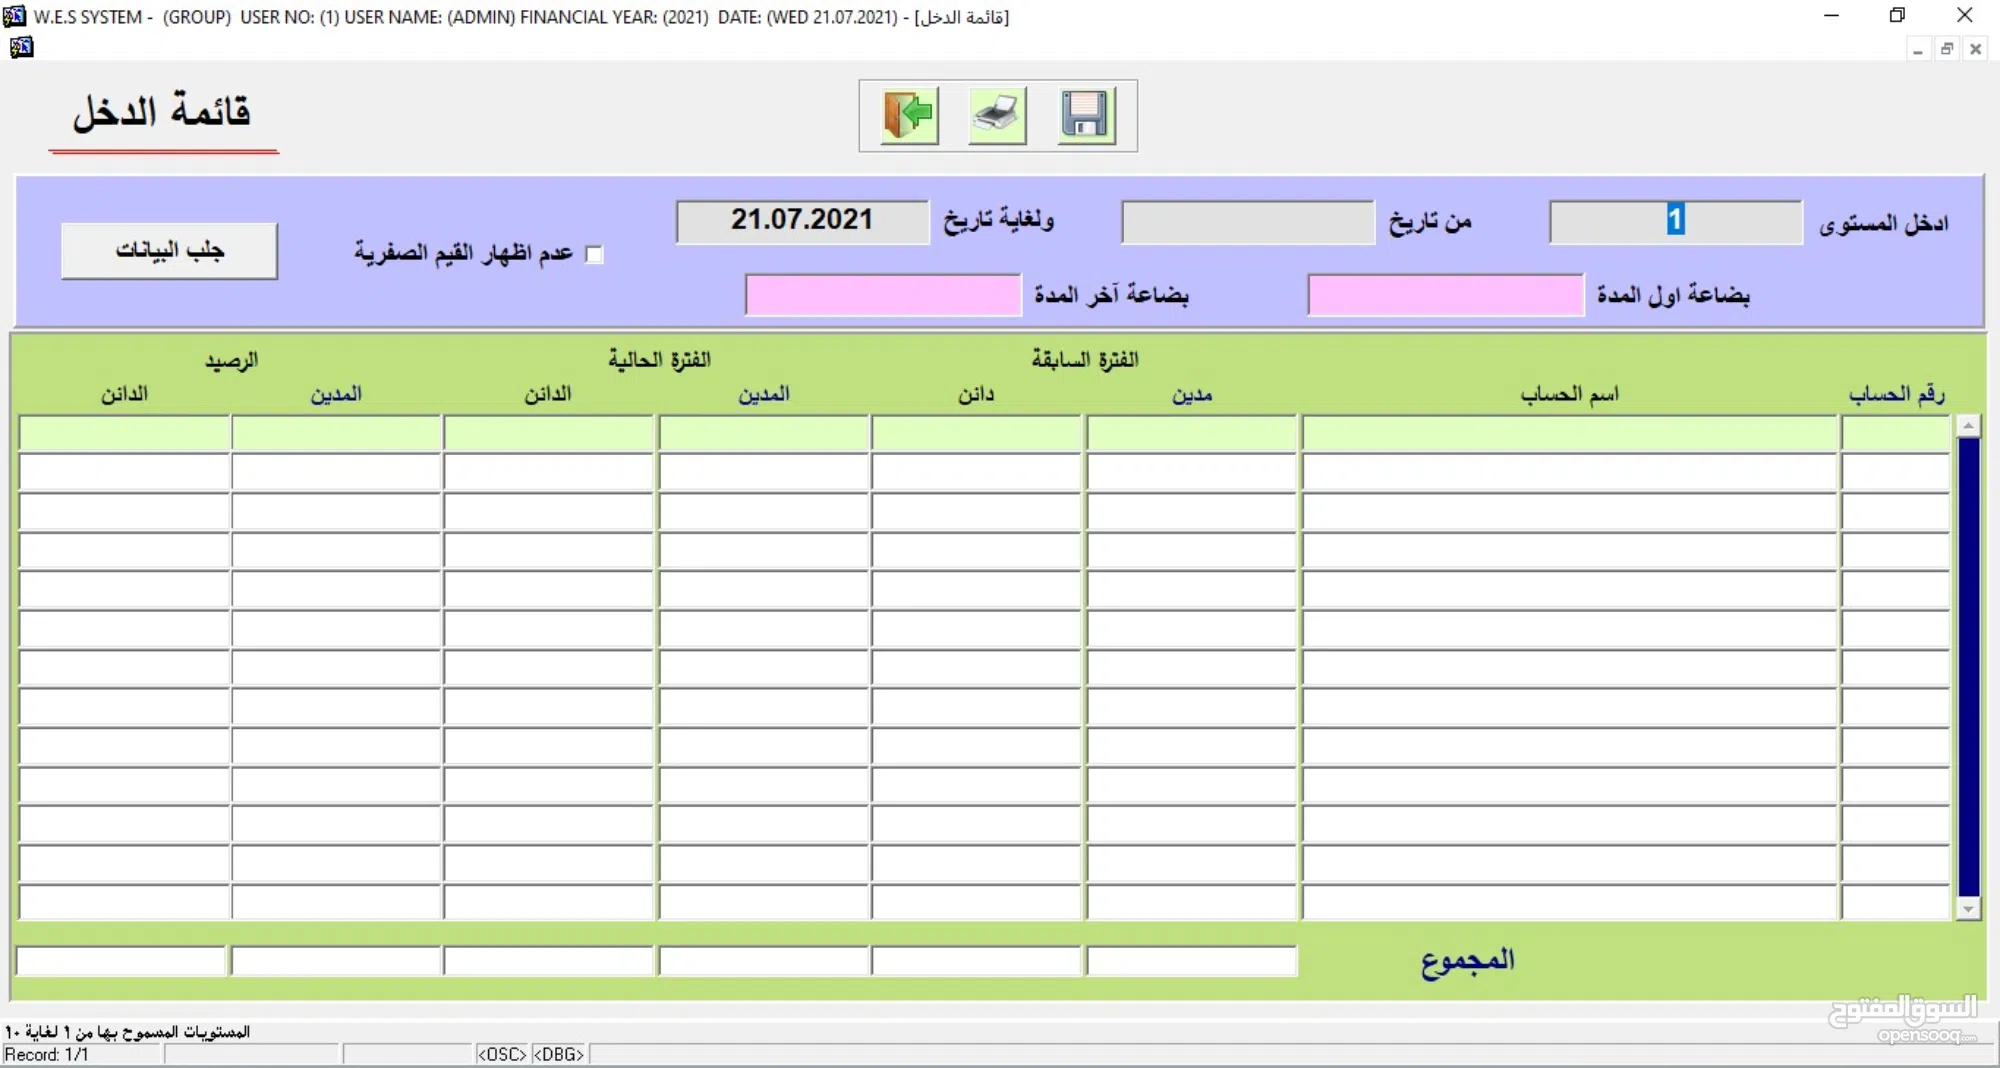Click the W.E.S System icon in the title bar
This screenshot has height=1068, width=2000.
click(14, 16)
